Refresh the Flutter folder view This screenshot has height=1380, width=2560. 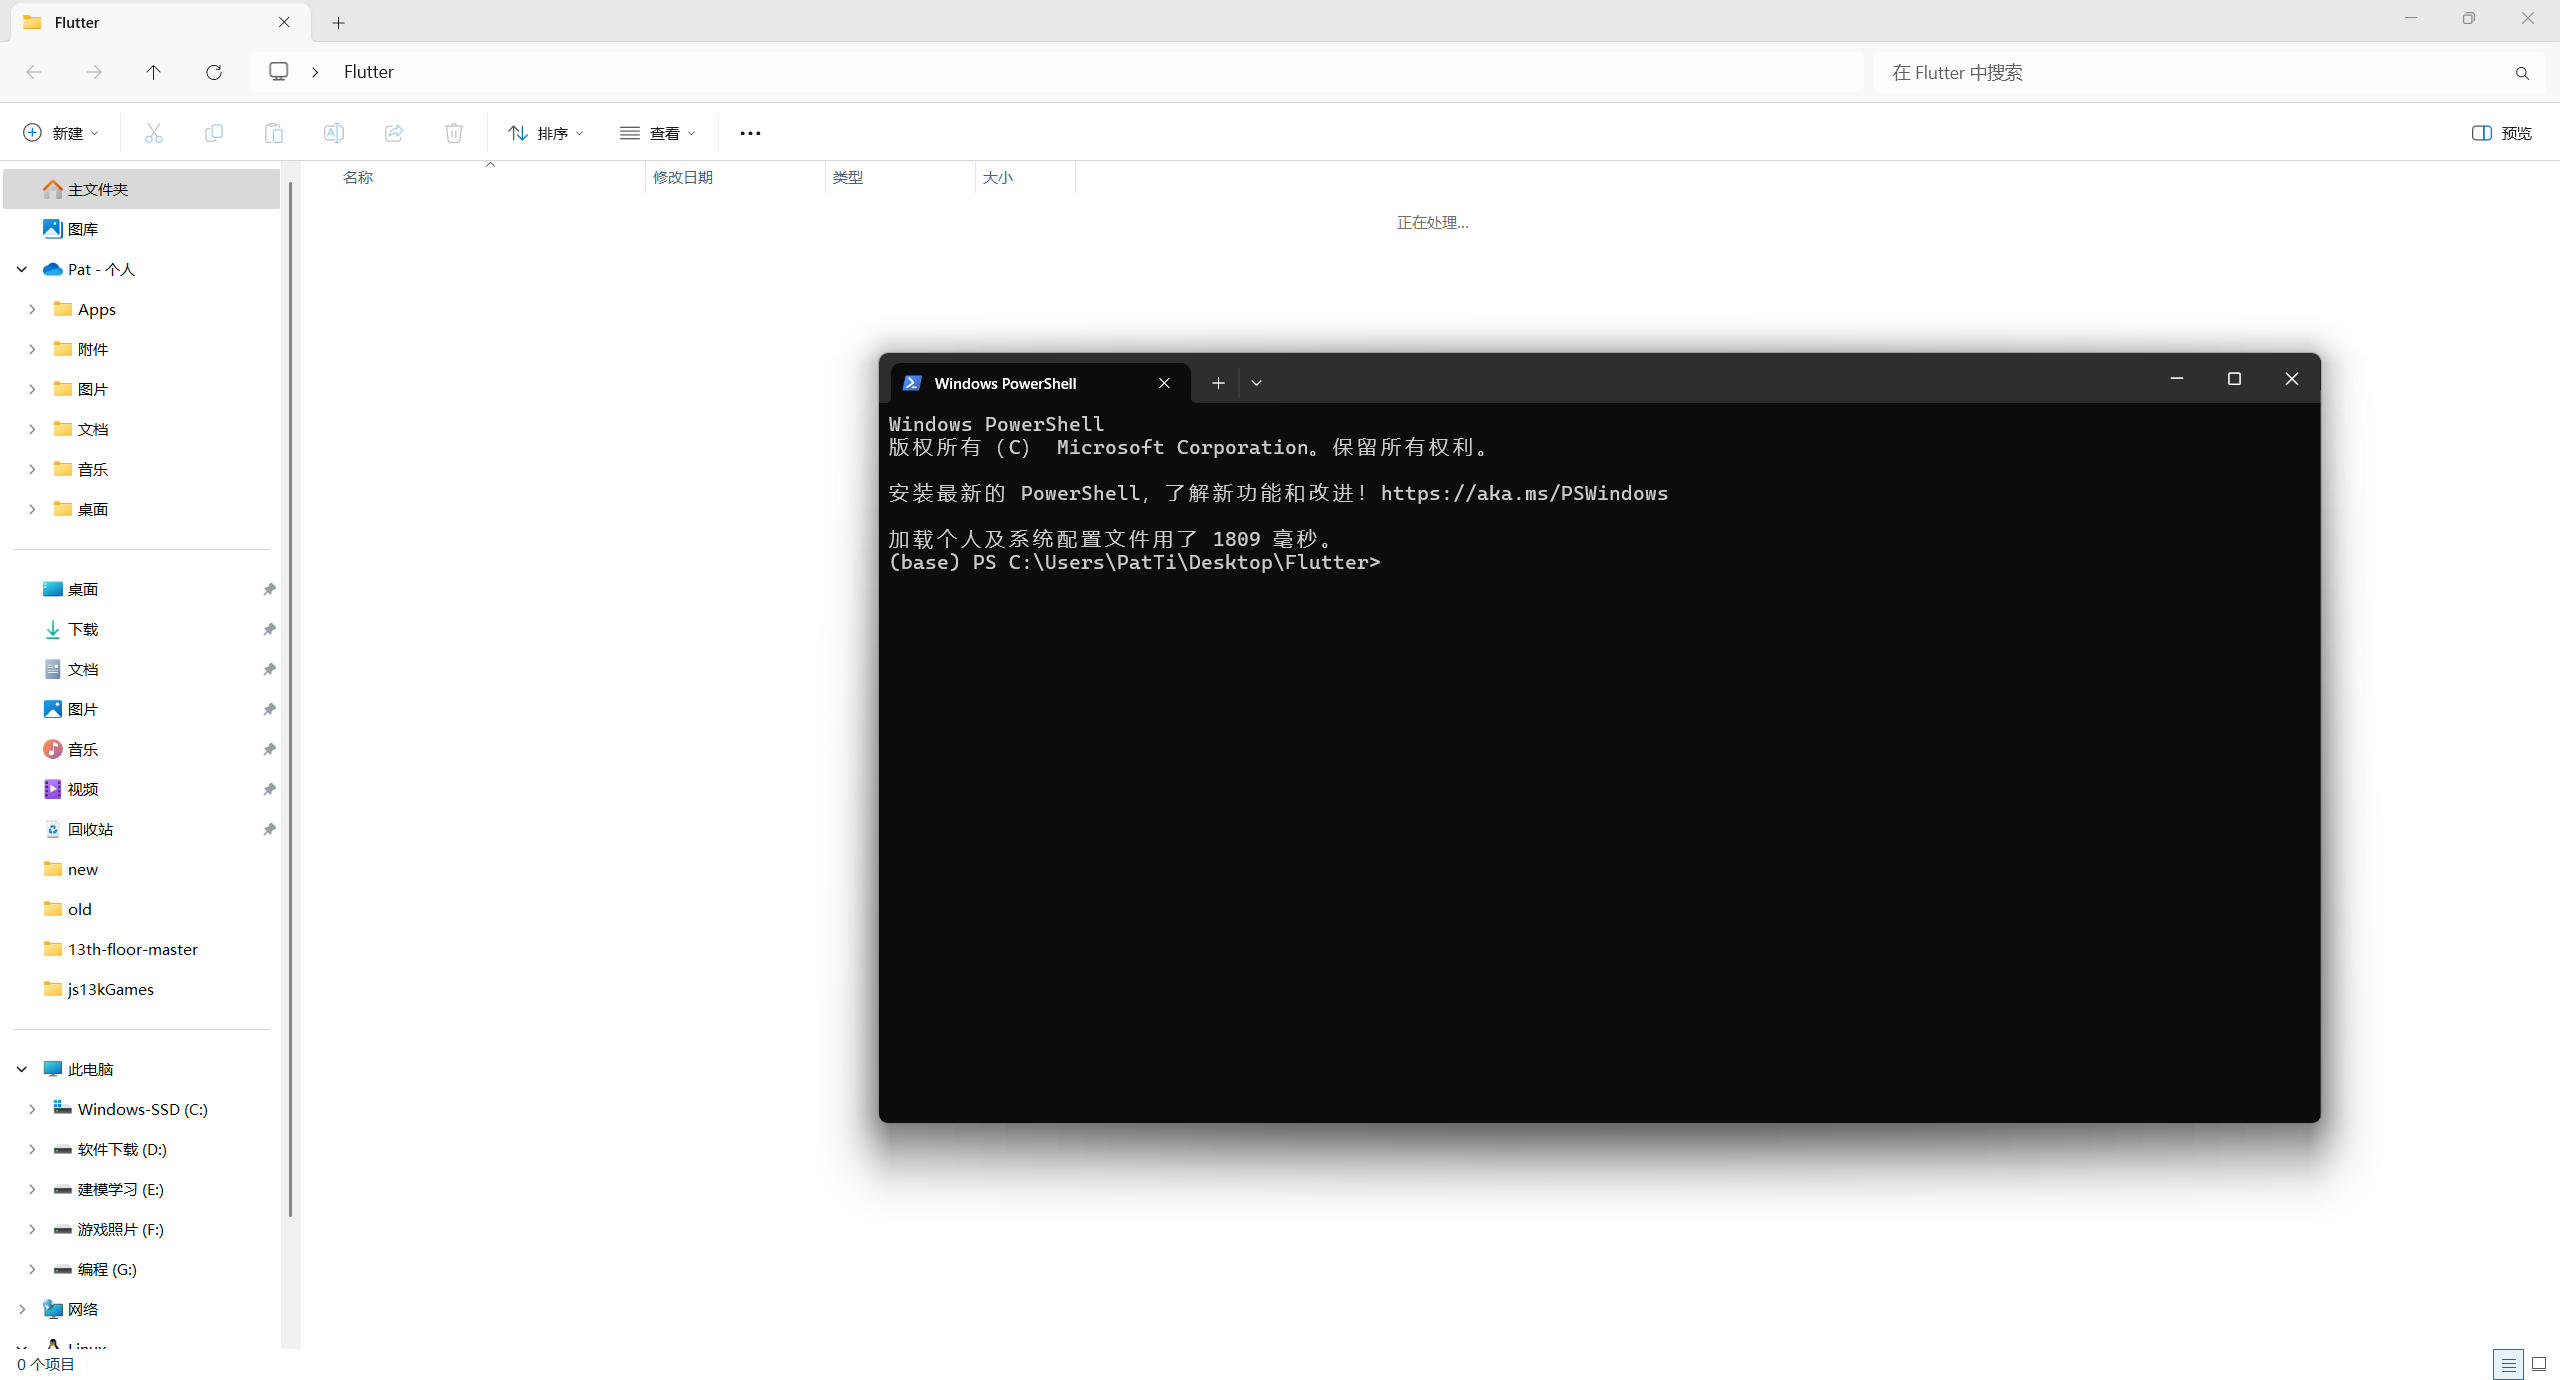tap(213, 72)
